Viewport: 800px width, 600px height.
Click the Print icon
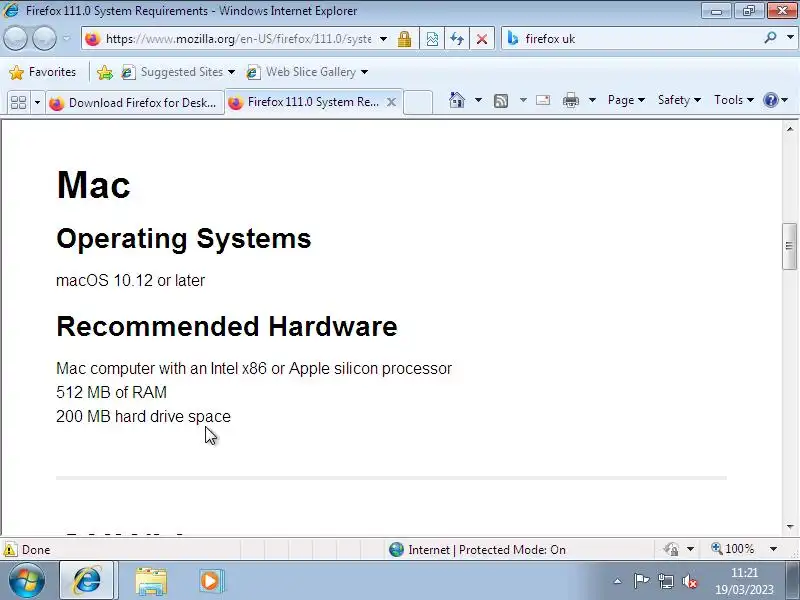pyautogui.click(x=570, y=100)
